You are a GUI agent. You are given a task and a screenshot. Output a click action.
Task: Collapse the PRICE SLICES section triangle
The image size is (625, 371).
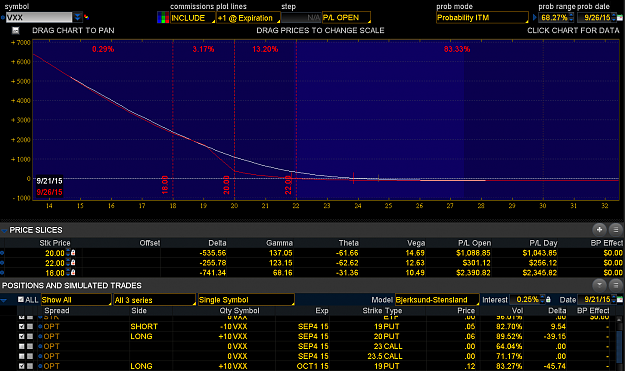[x=4, y=230]
